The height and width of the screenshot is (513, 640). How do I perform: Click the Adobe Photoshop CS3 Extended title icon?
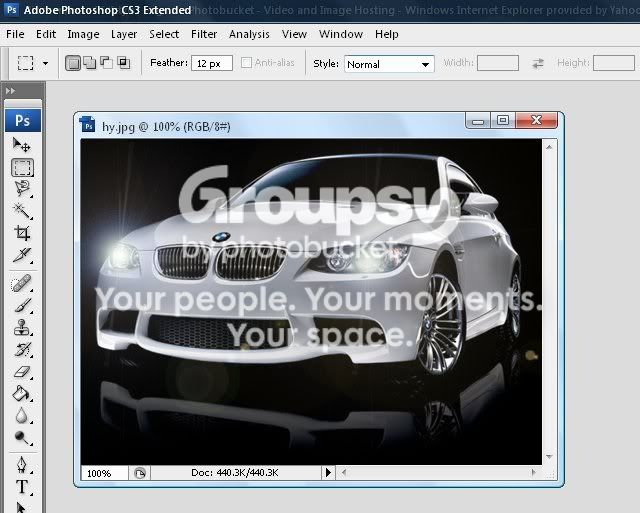[12, 9]
